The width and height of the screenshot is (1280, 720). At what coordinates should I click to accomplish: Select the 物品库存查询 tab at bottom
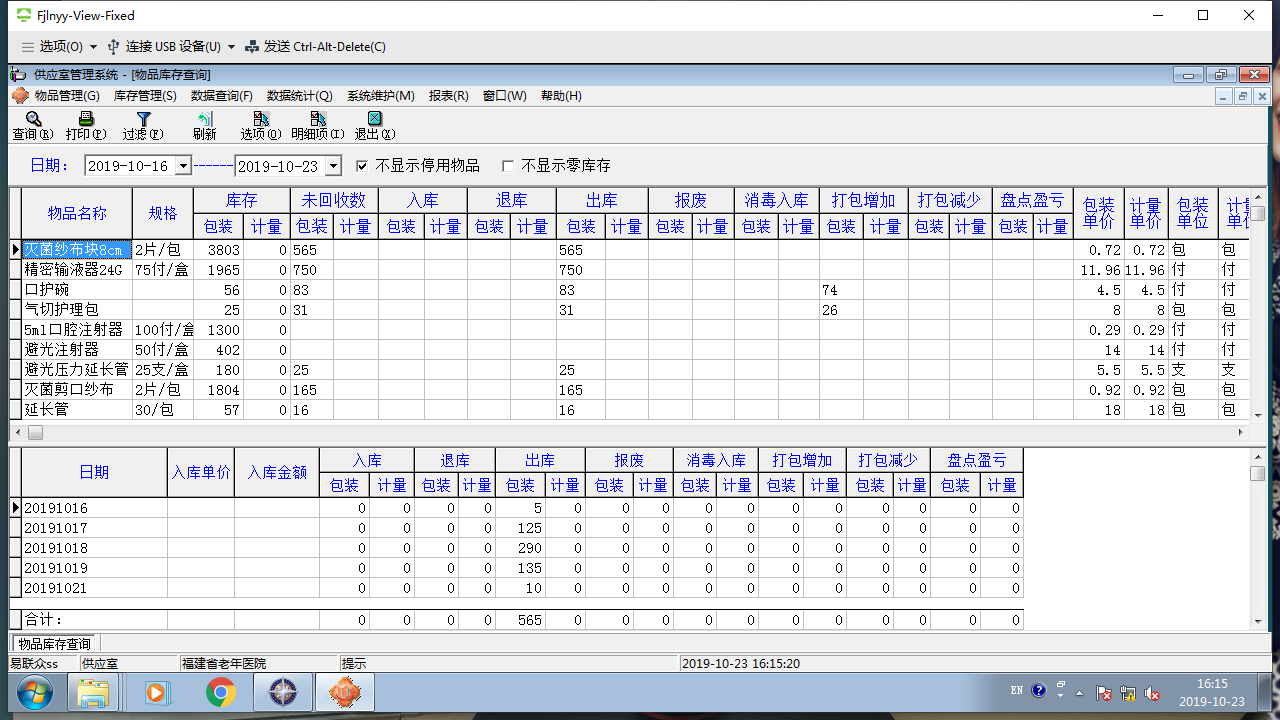click(x=55, y=644)
